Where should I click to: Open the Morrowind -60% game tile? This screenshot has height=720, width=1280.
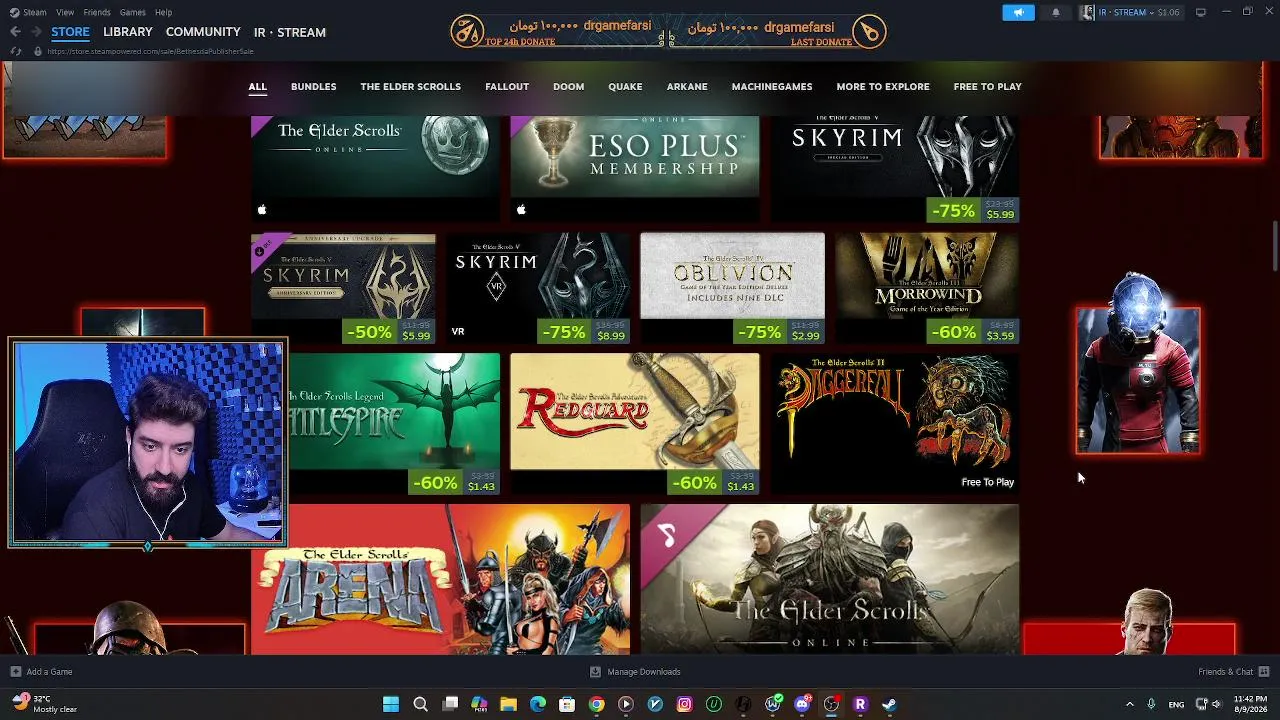(927, 289)
